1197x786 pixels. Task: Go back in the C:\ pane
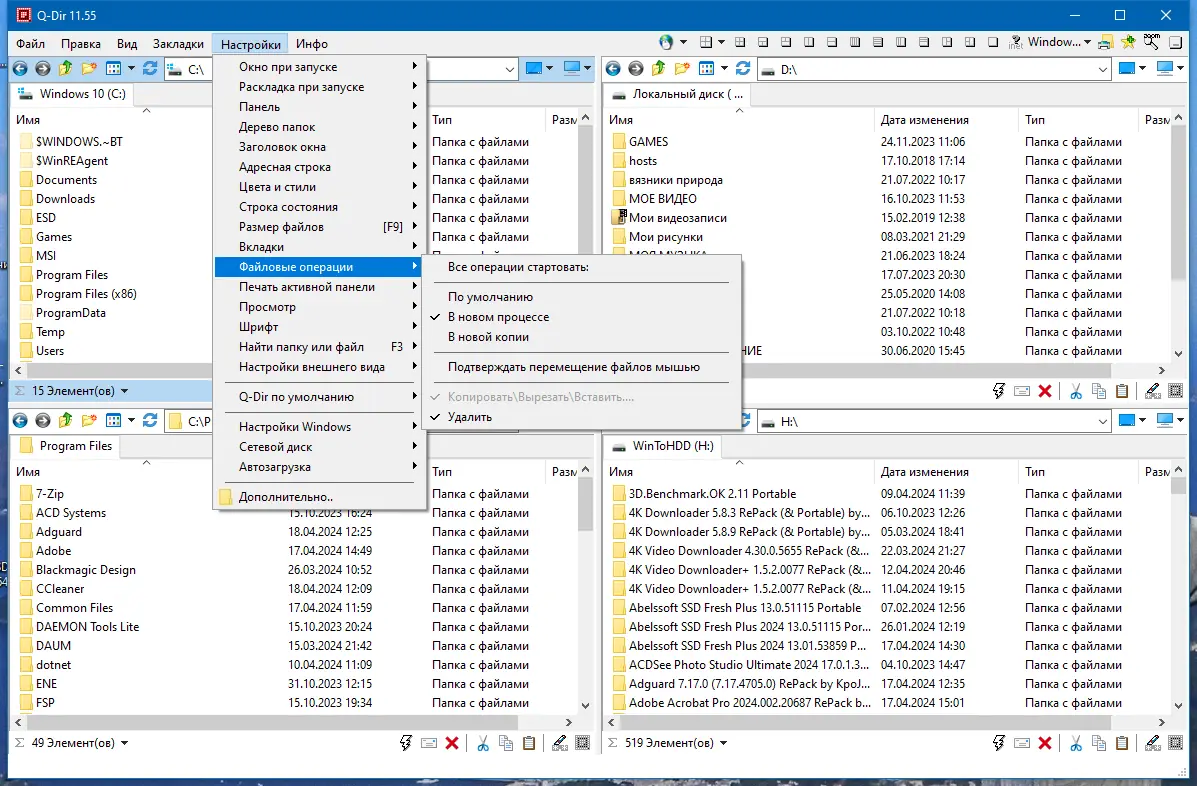click(20, 69)
